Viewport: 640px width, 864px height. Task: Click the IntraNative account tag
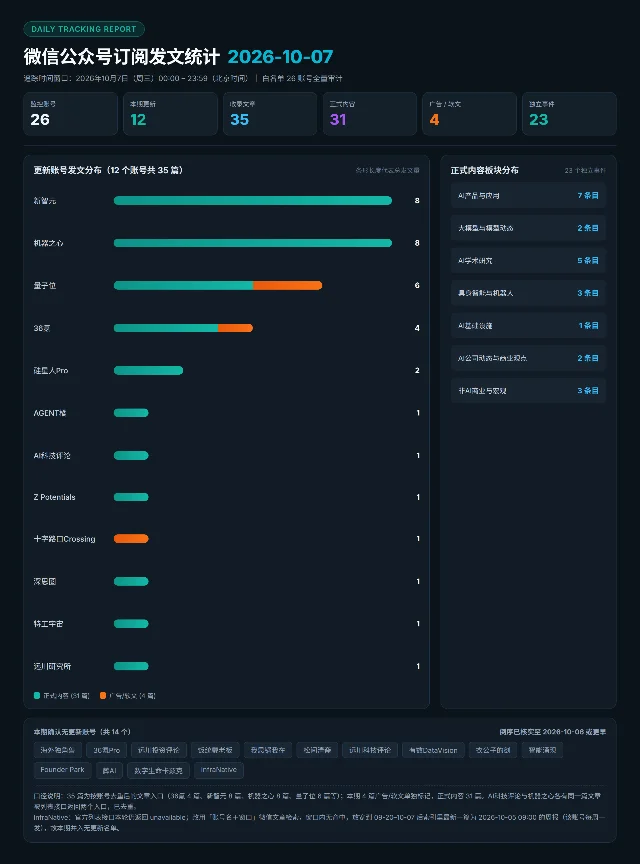pyautogui.click(x=219, y=770)
